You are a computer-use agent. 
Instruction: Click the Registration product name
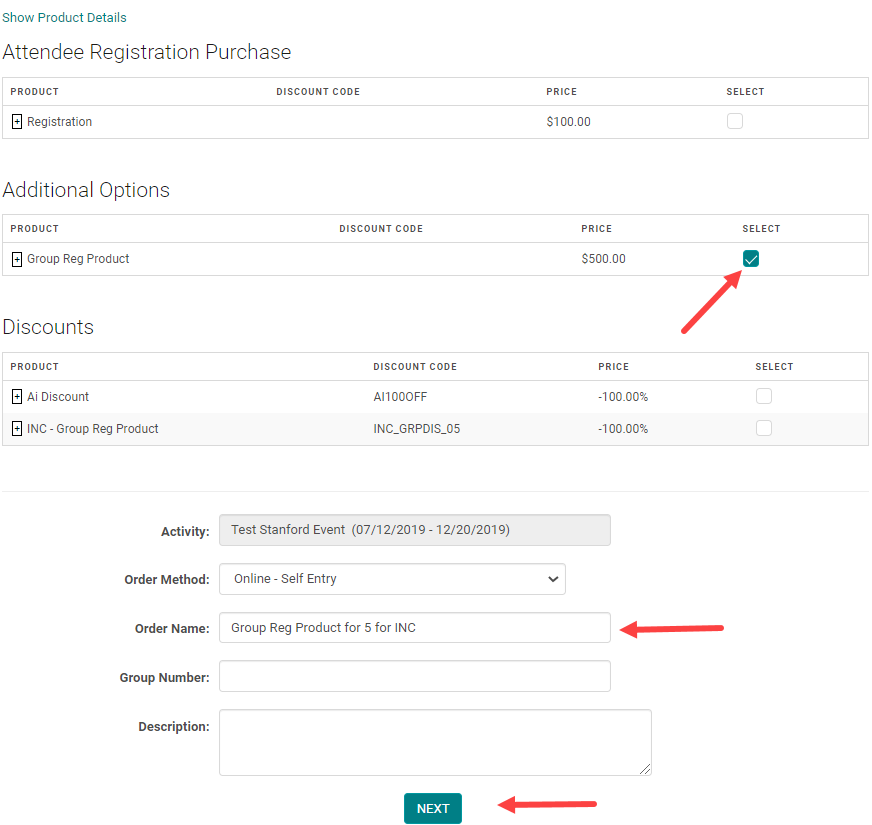[59, 122]
